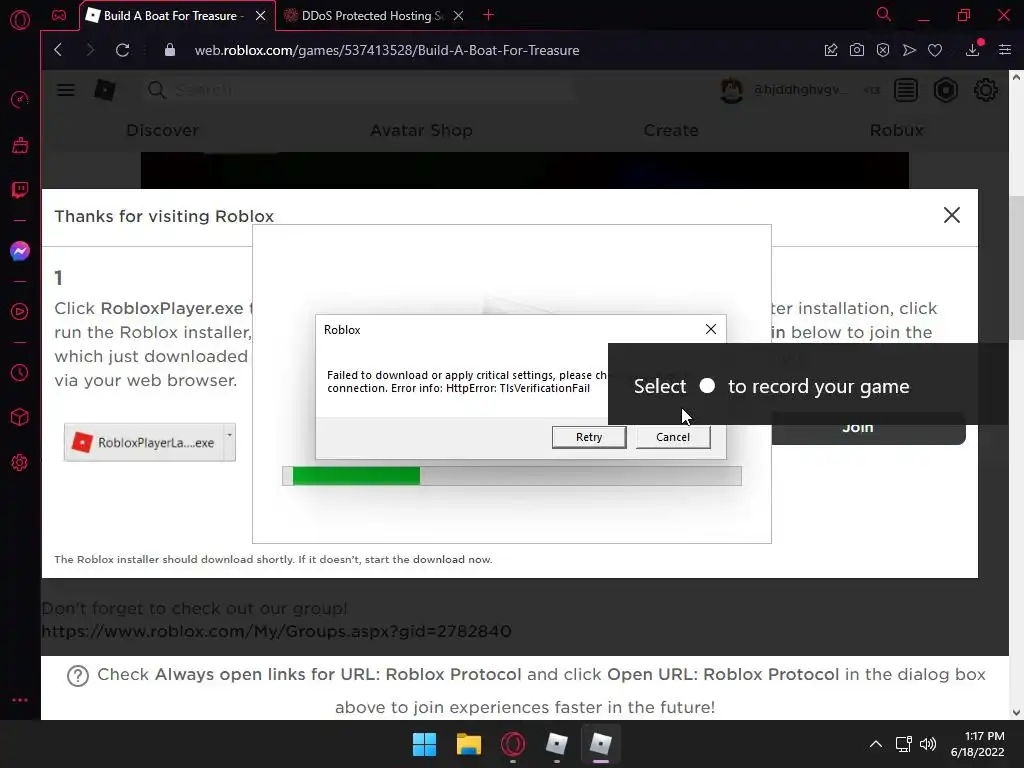Switch to the active Roblox taskbar window

point(600,744)
